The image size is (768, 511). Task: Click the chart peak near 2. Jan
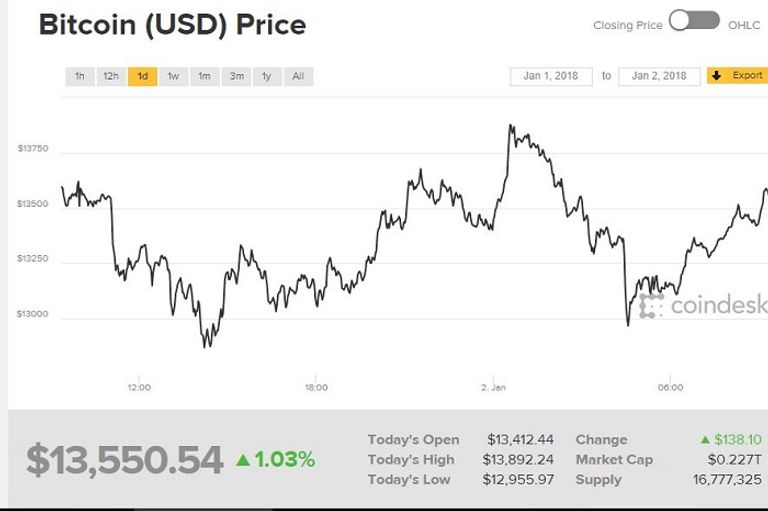[511, 127]
